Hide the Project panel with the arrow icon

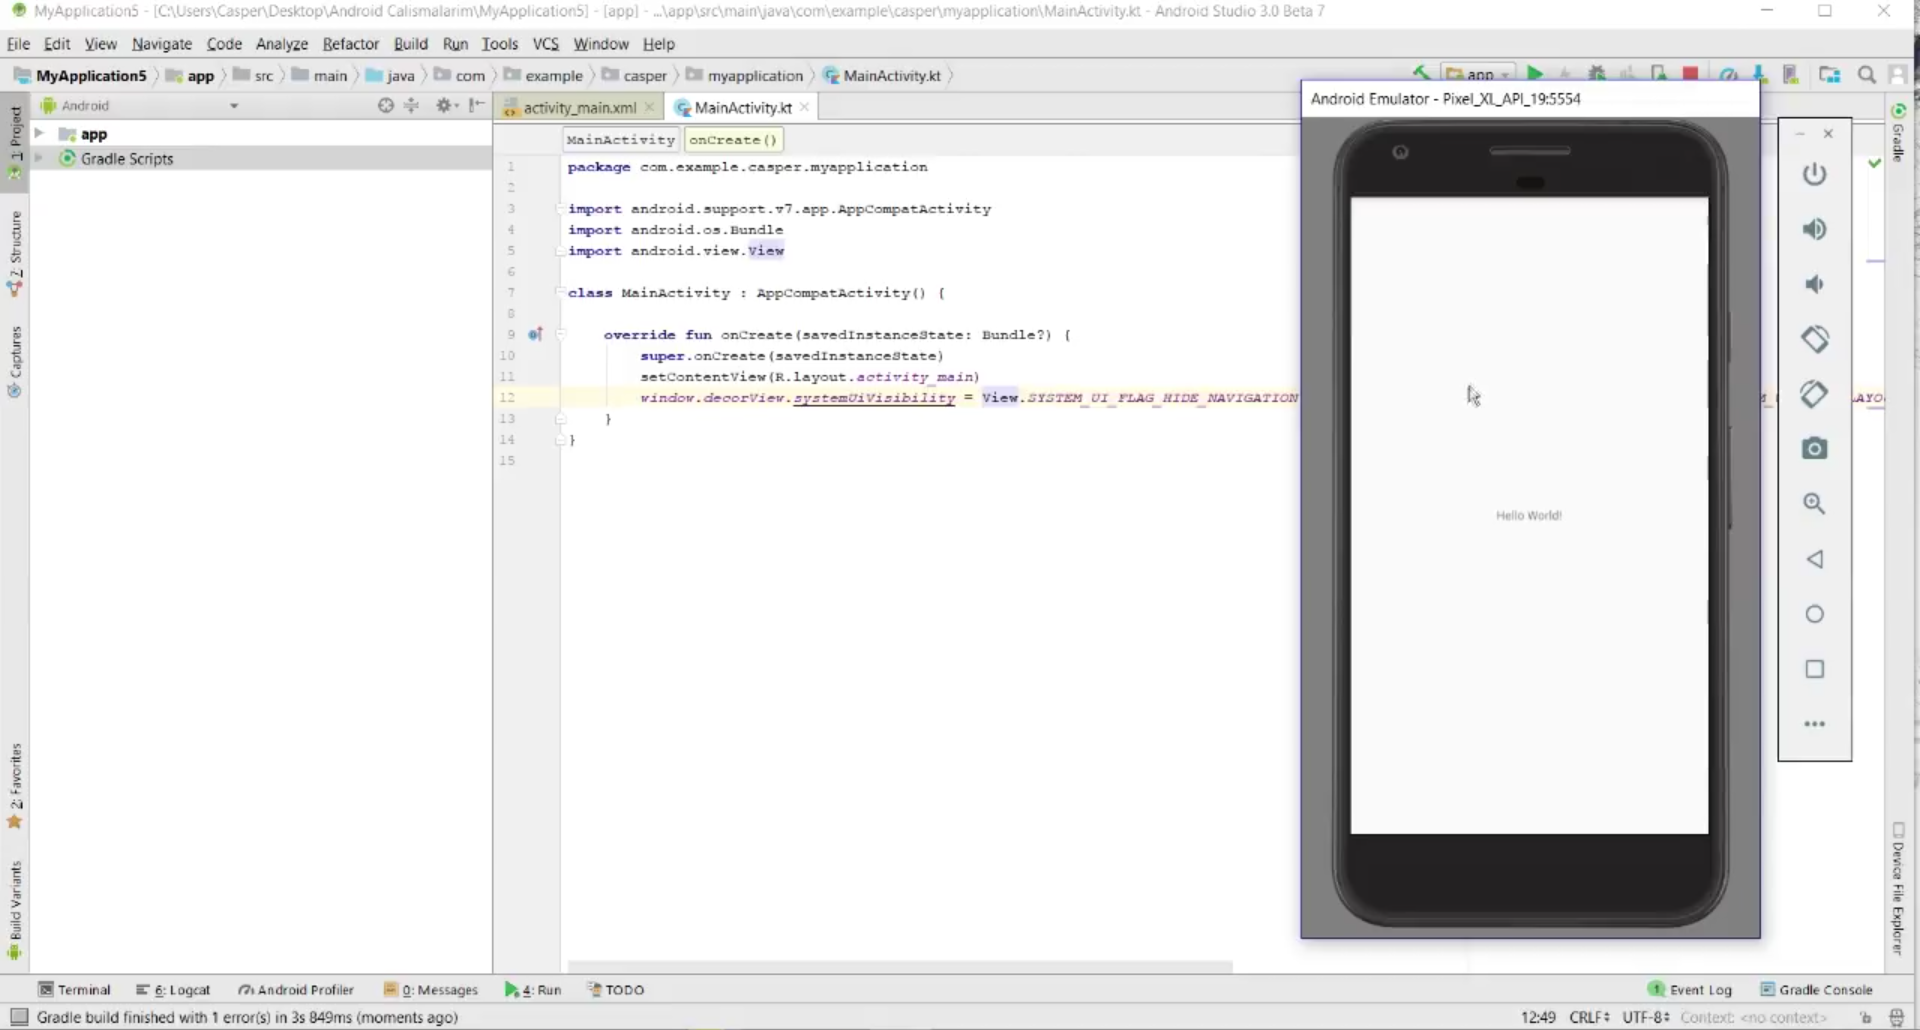(477, 105)
